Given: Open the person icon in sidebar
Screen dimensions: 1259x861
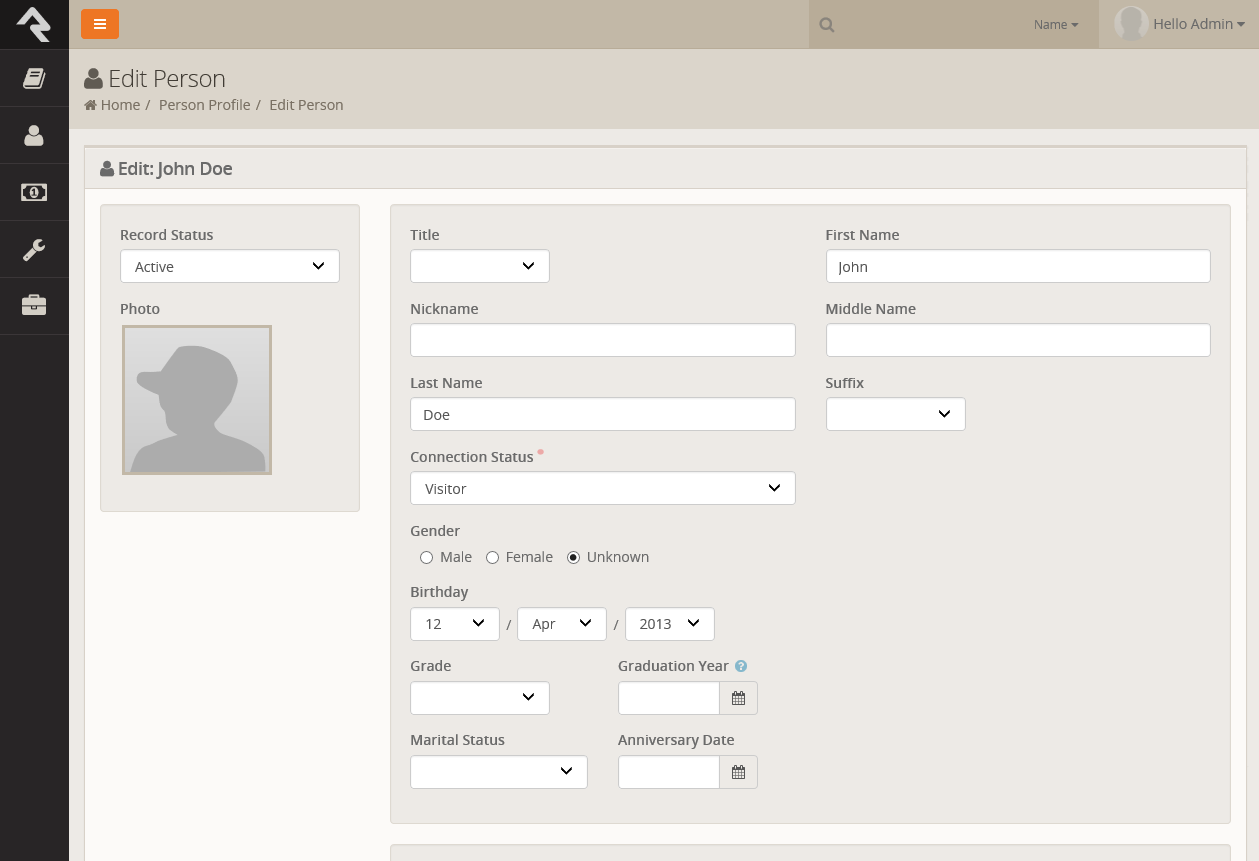Looking at the screenshot, I should tap(34, 135).
